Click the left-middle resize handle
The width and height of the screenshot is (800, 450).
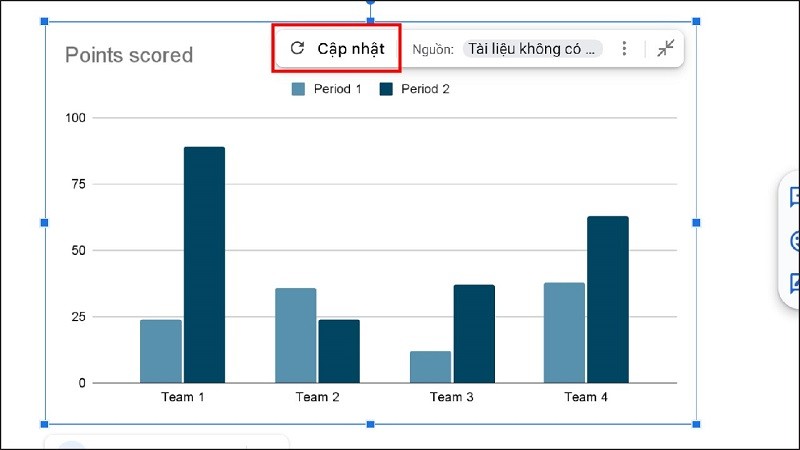(44, 222)
